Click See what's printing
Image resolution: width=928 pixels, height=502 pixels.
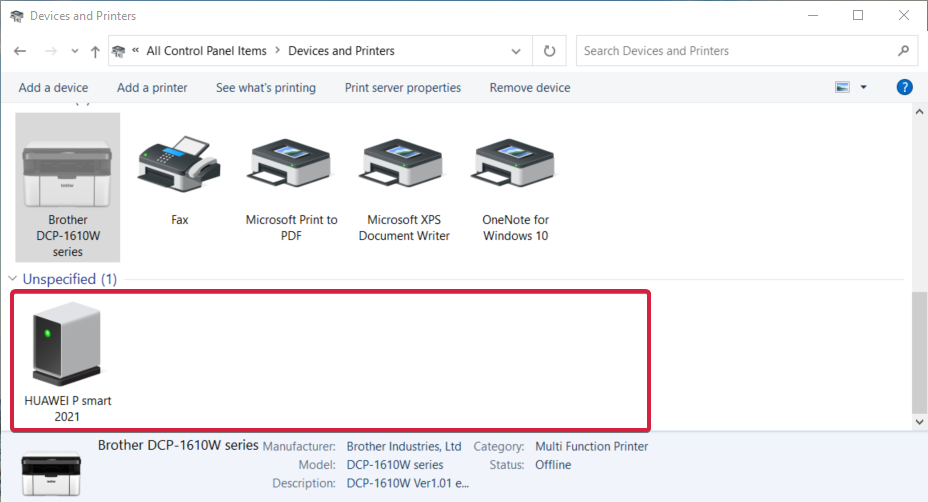[x=266, y=88]
